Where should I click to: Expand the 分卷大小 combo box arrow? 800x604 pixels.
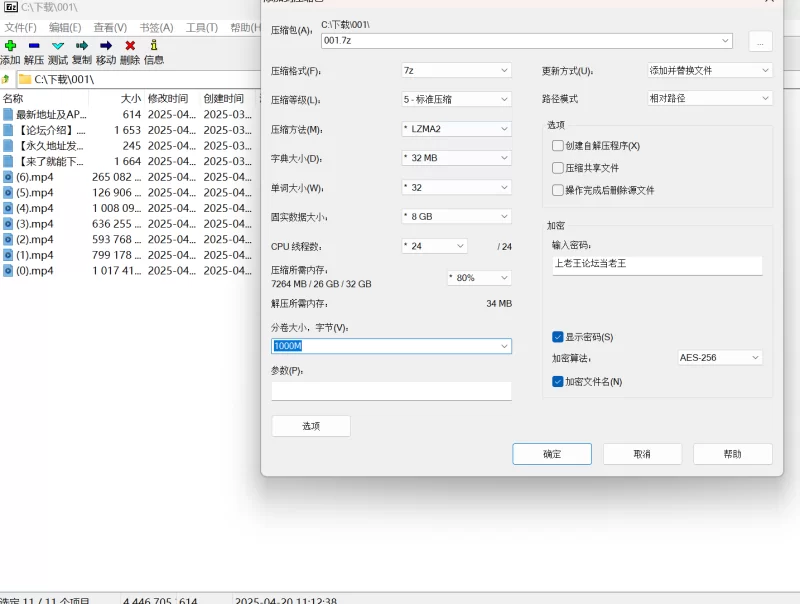point(504,346)
